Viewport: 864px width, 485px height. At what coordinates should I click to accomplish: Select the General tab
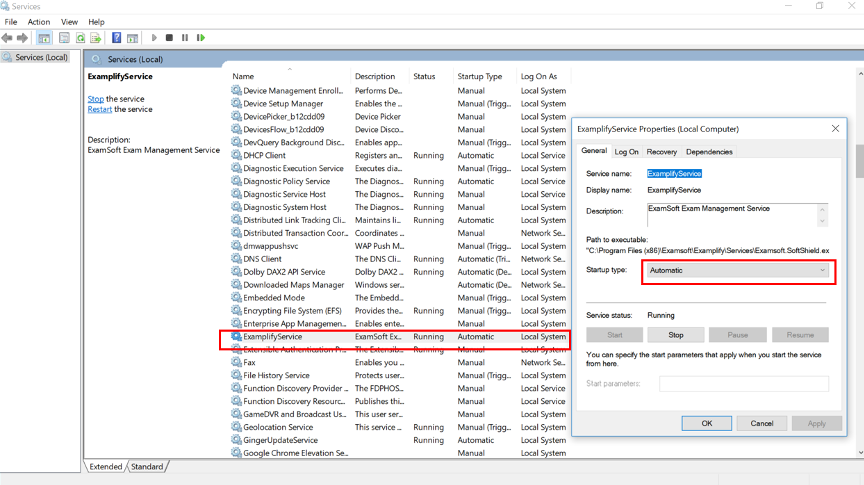pos(594,150)
